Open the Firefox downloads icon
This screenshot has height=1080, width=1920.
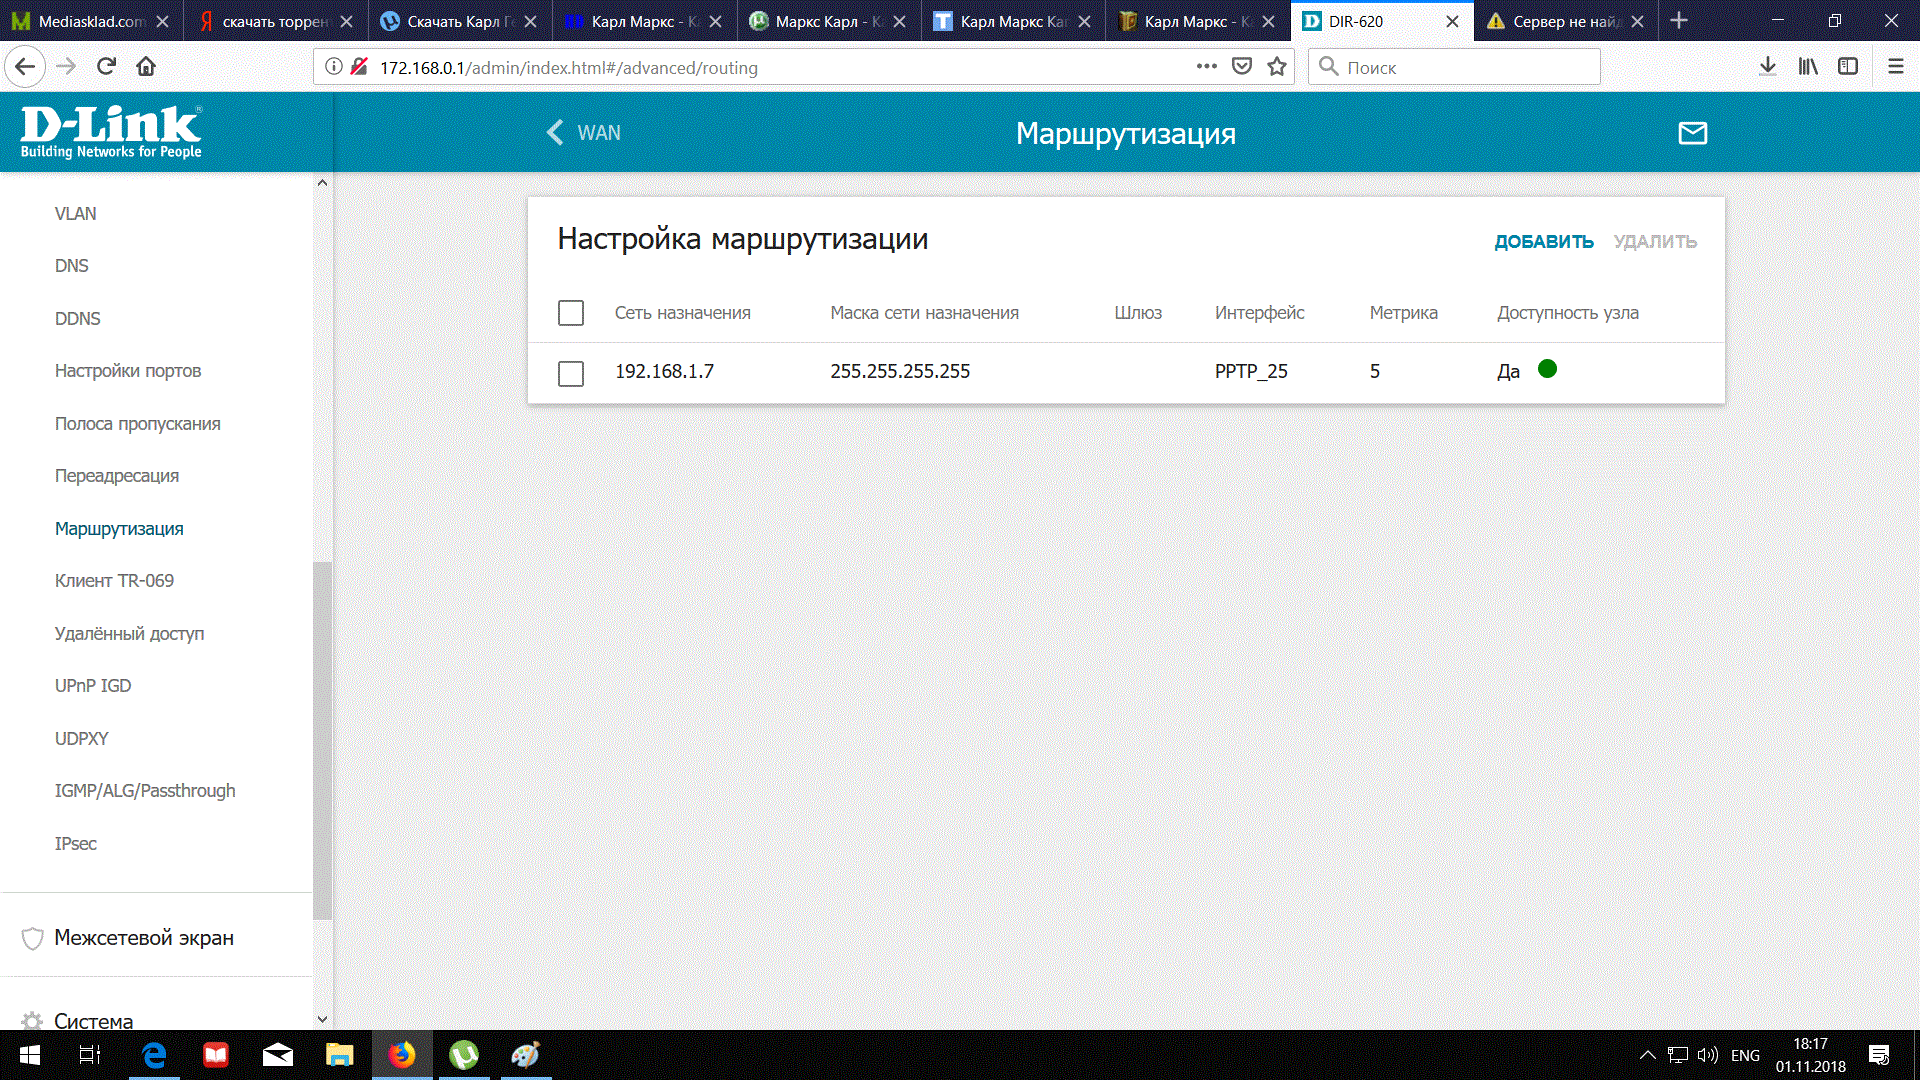tap(1767, 67)
